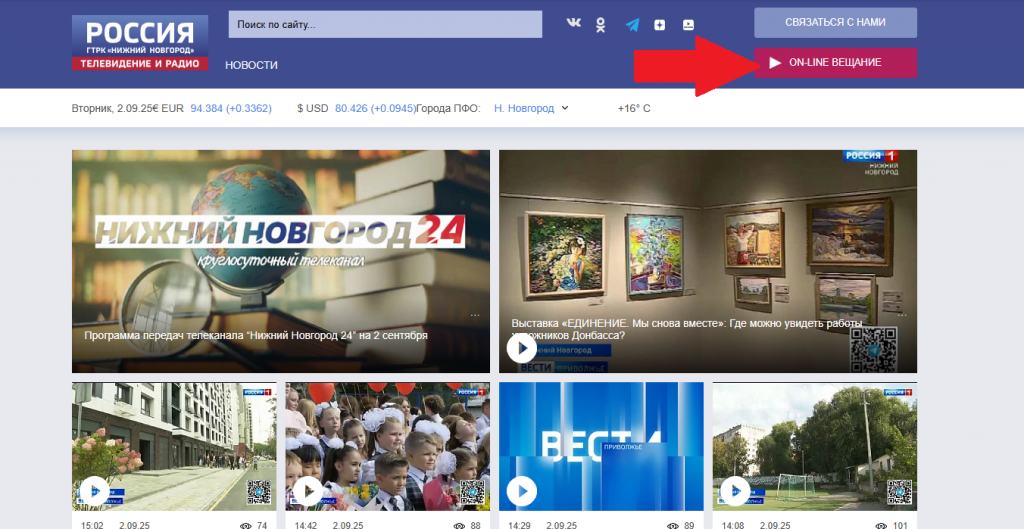The image size is (1024, 529).
Task: Open the Нижний Новгород 24 program schedule
Action: pos(256,336)
